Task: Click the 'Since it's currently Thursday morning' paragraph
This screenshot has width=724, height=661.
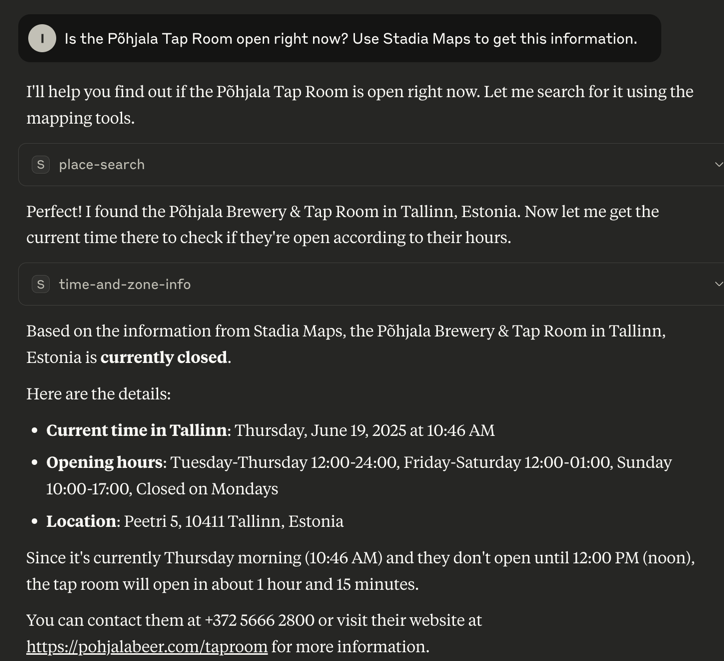Action: pos(360,571)
